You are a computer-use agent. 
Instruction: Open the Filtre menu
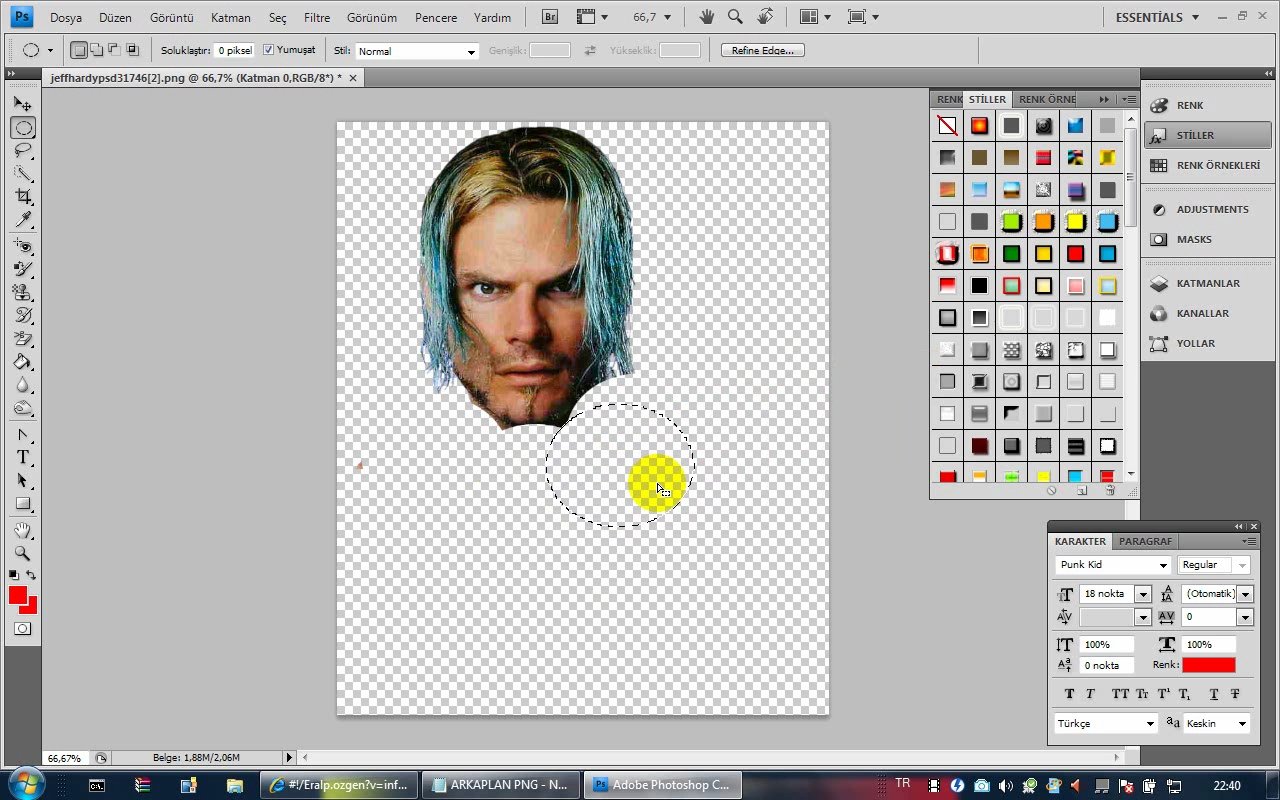coord(317,17)
